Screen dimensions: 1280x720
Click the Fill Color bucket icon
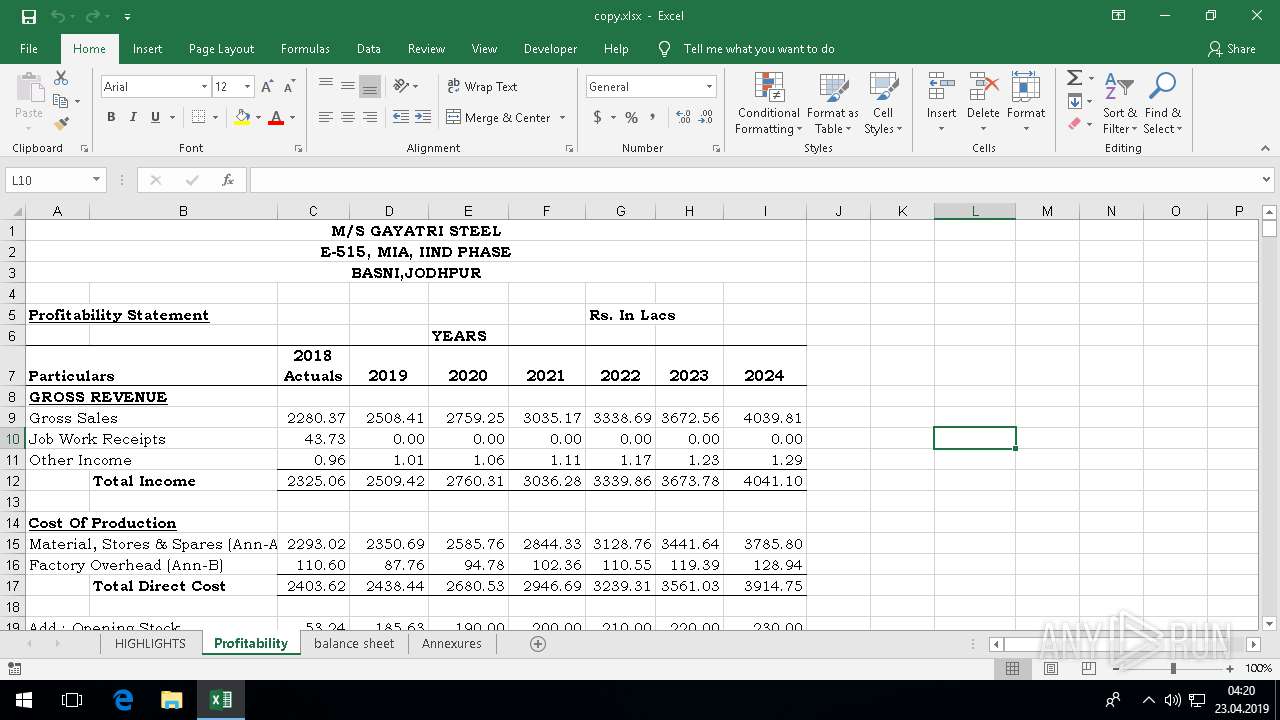point(241,117)
